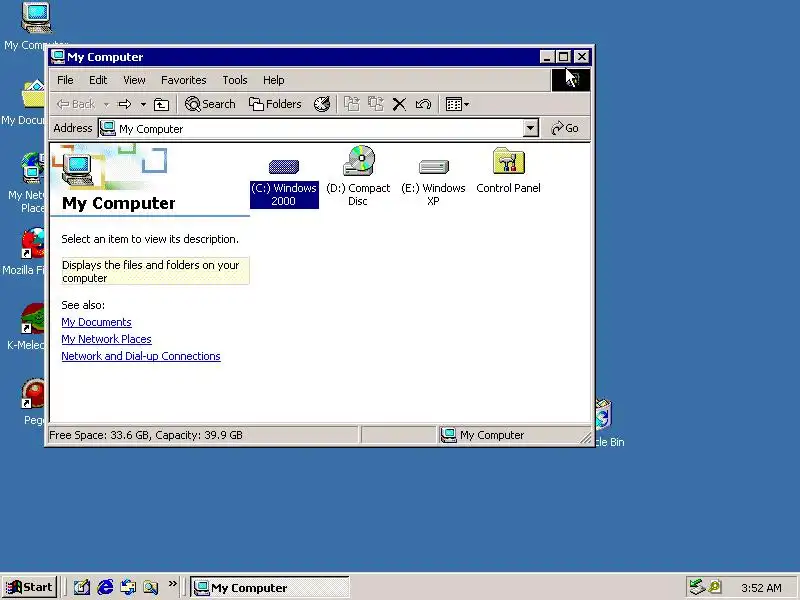Click the taskbar clock 3:52 AM

pos(761,588)
